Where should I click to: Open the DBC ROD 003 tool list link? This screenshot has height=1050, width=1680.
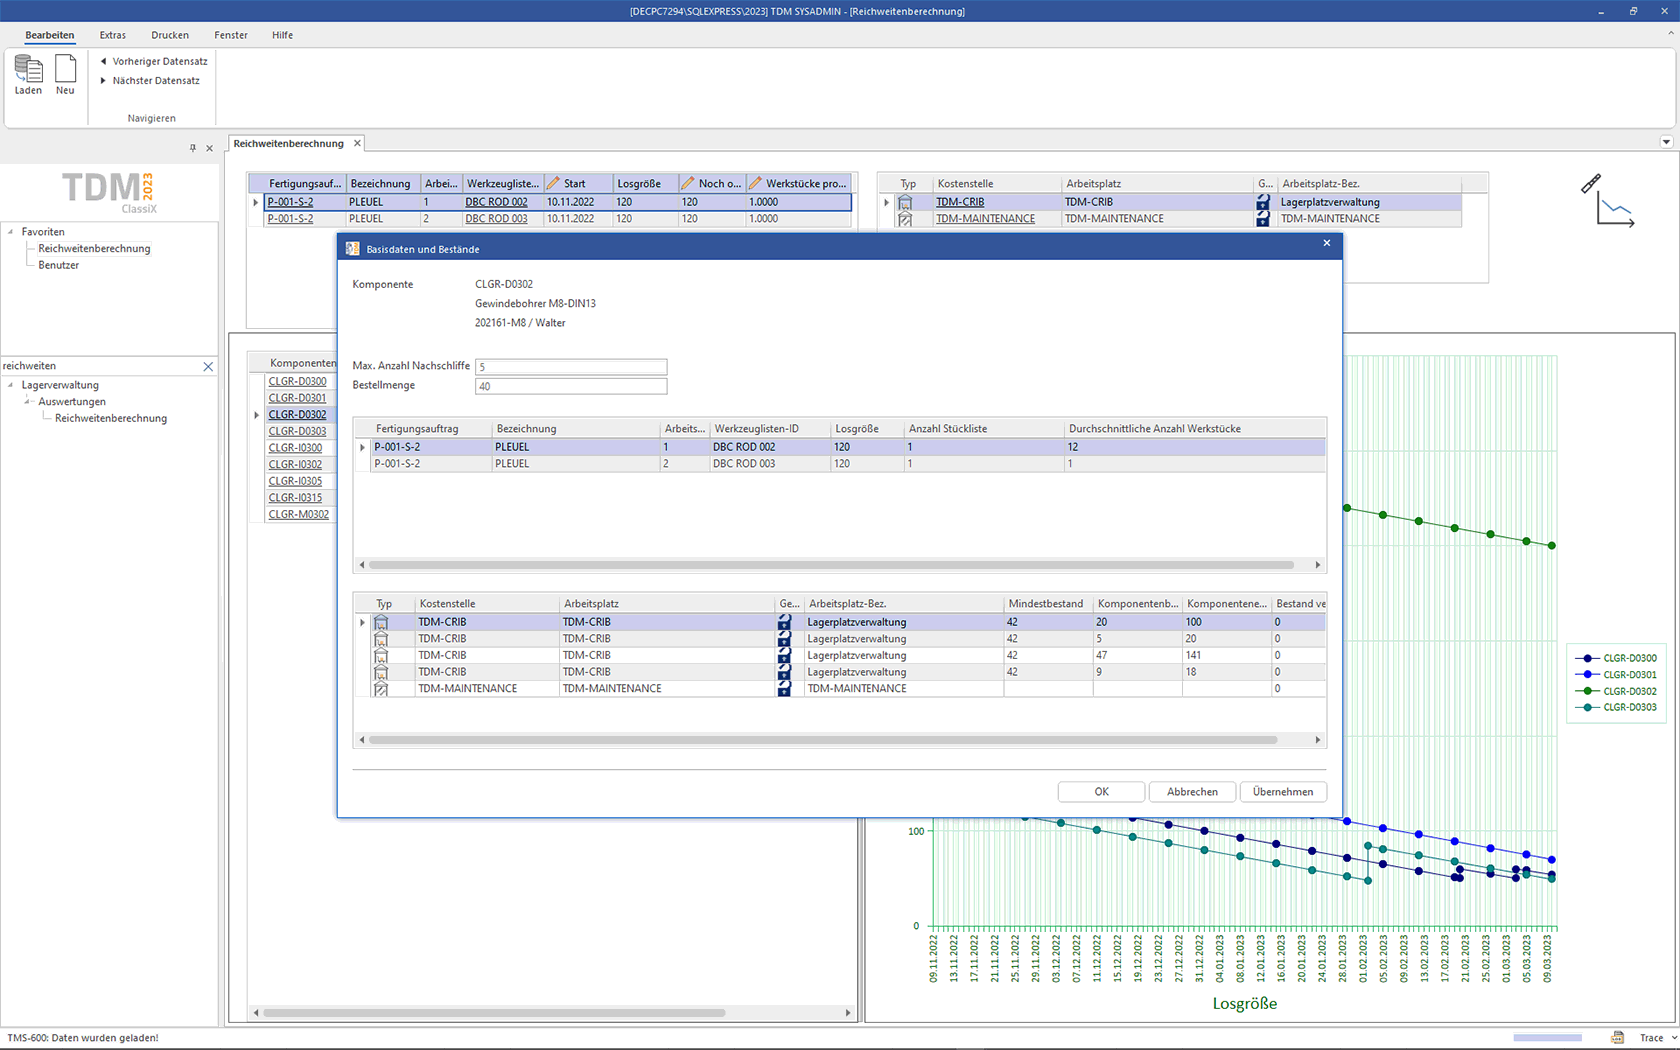click(x=496, y=219)
